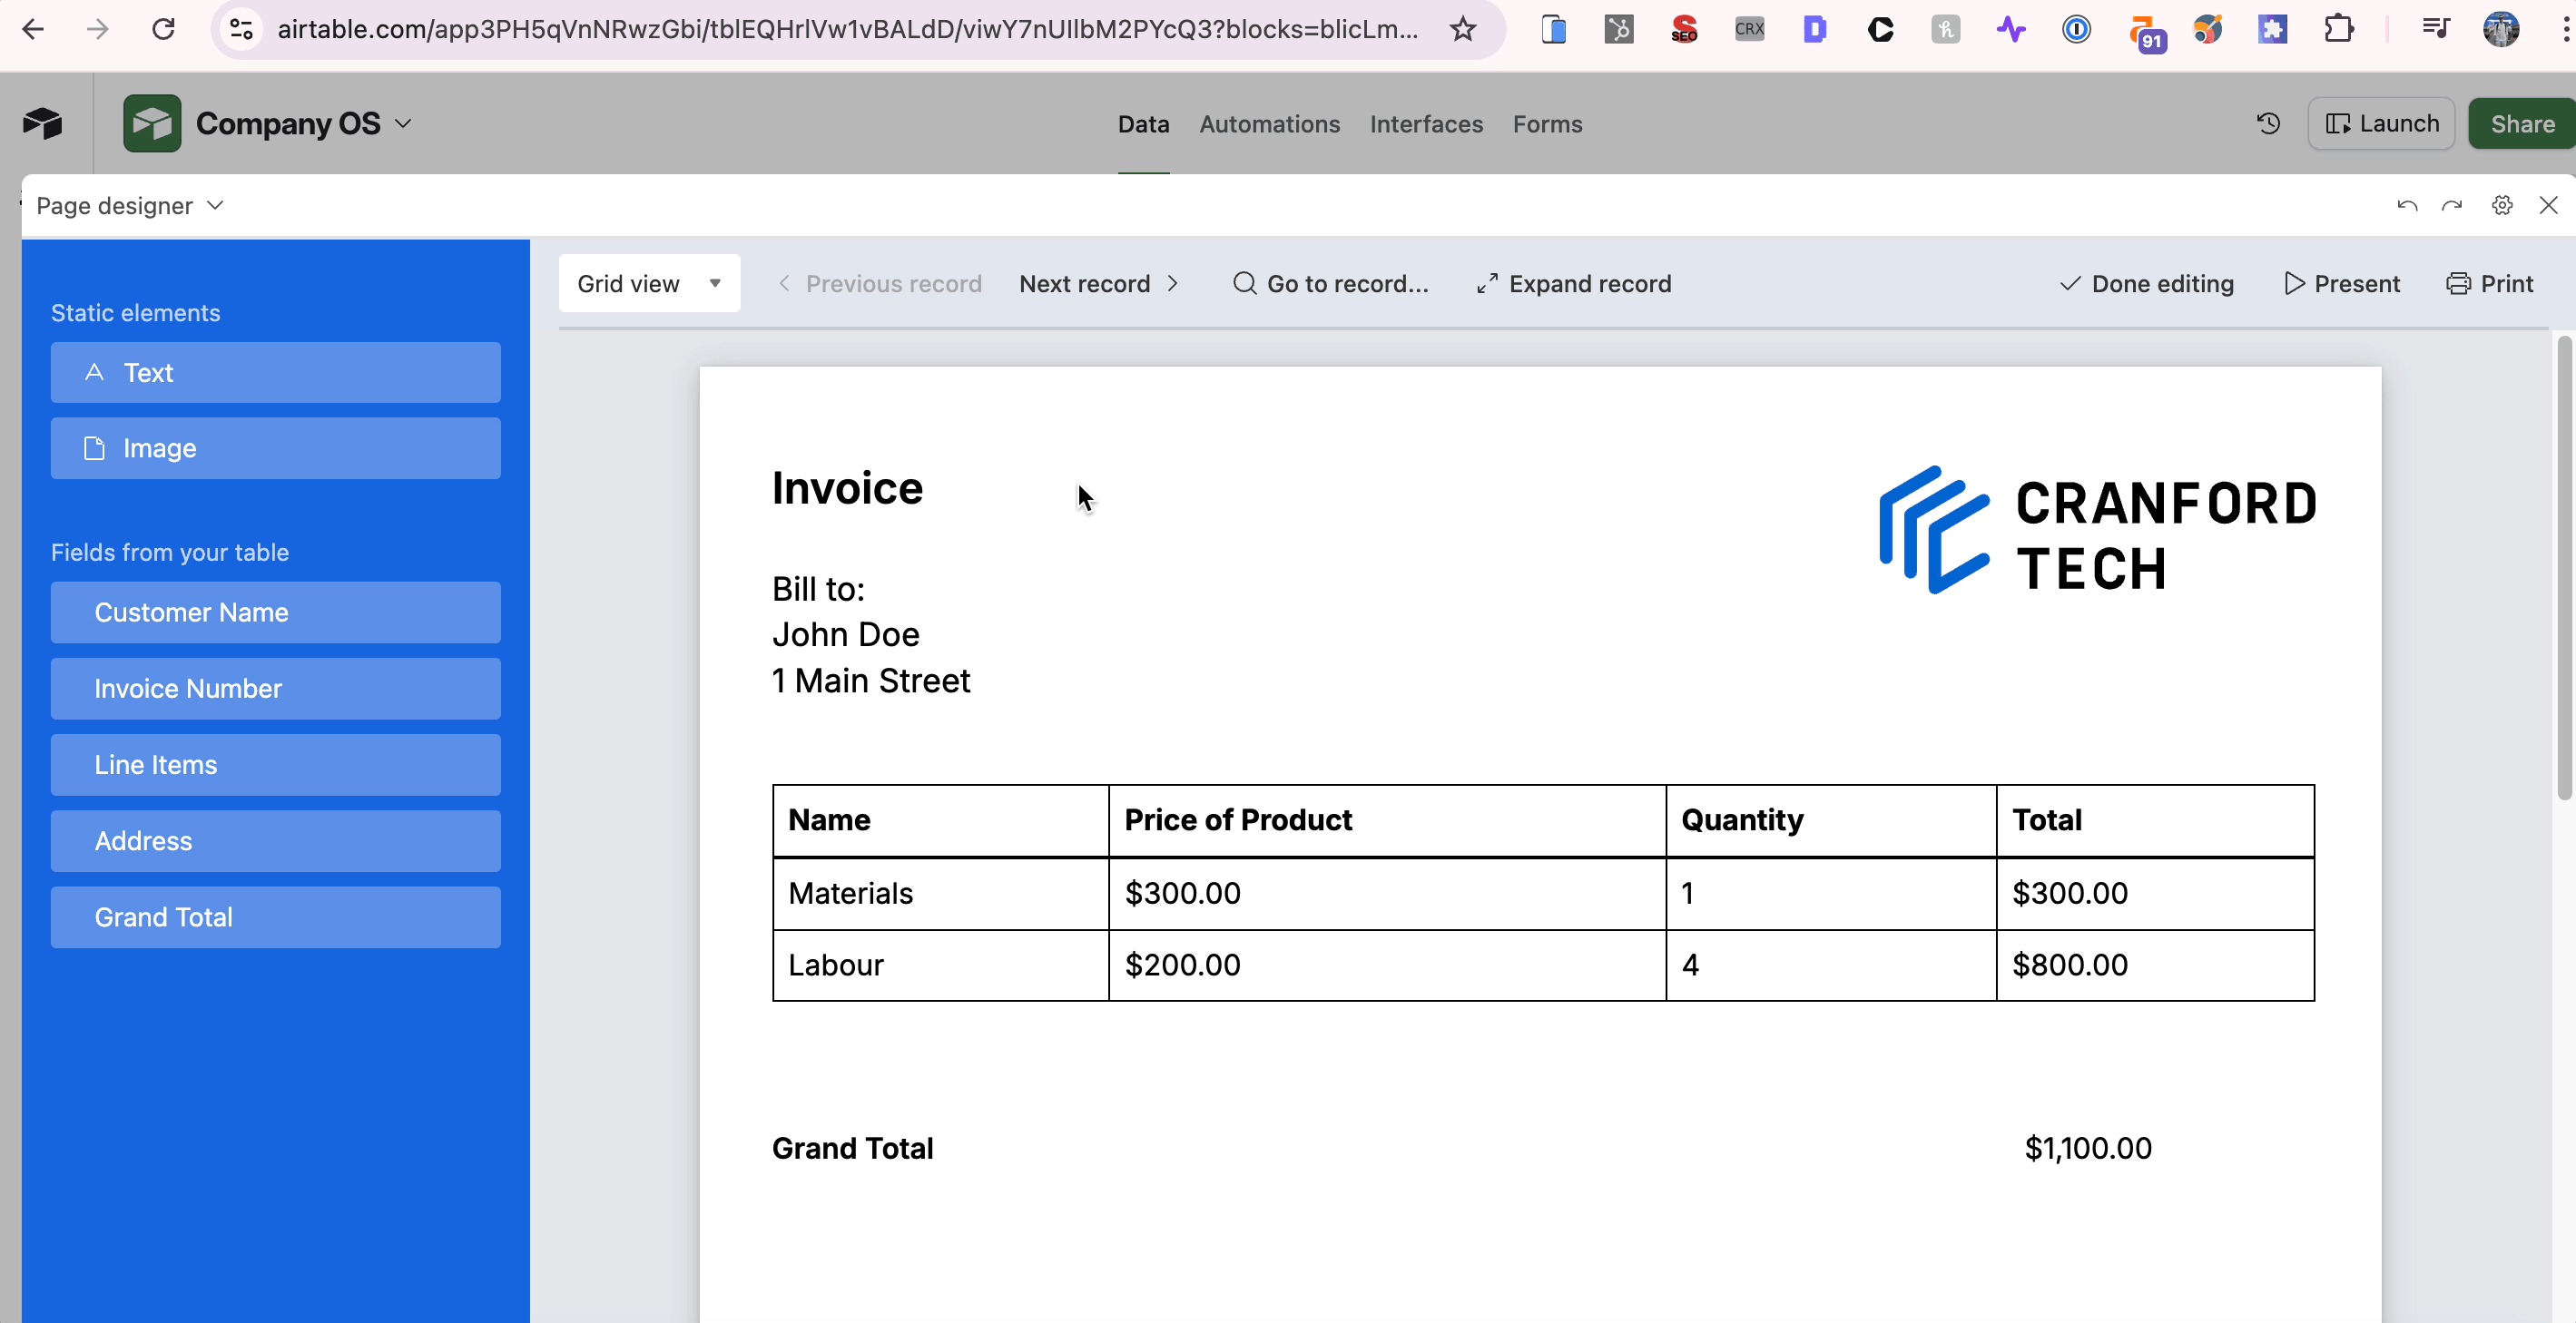
Task: Open the browser extensions puzzle icon
Action: (x=2338, y=29)
